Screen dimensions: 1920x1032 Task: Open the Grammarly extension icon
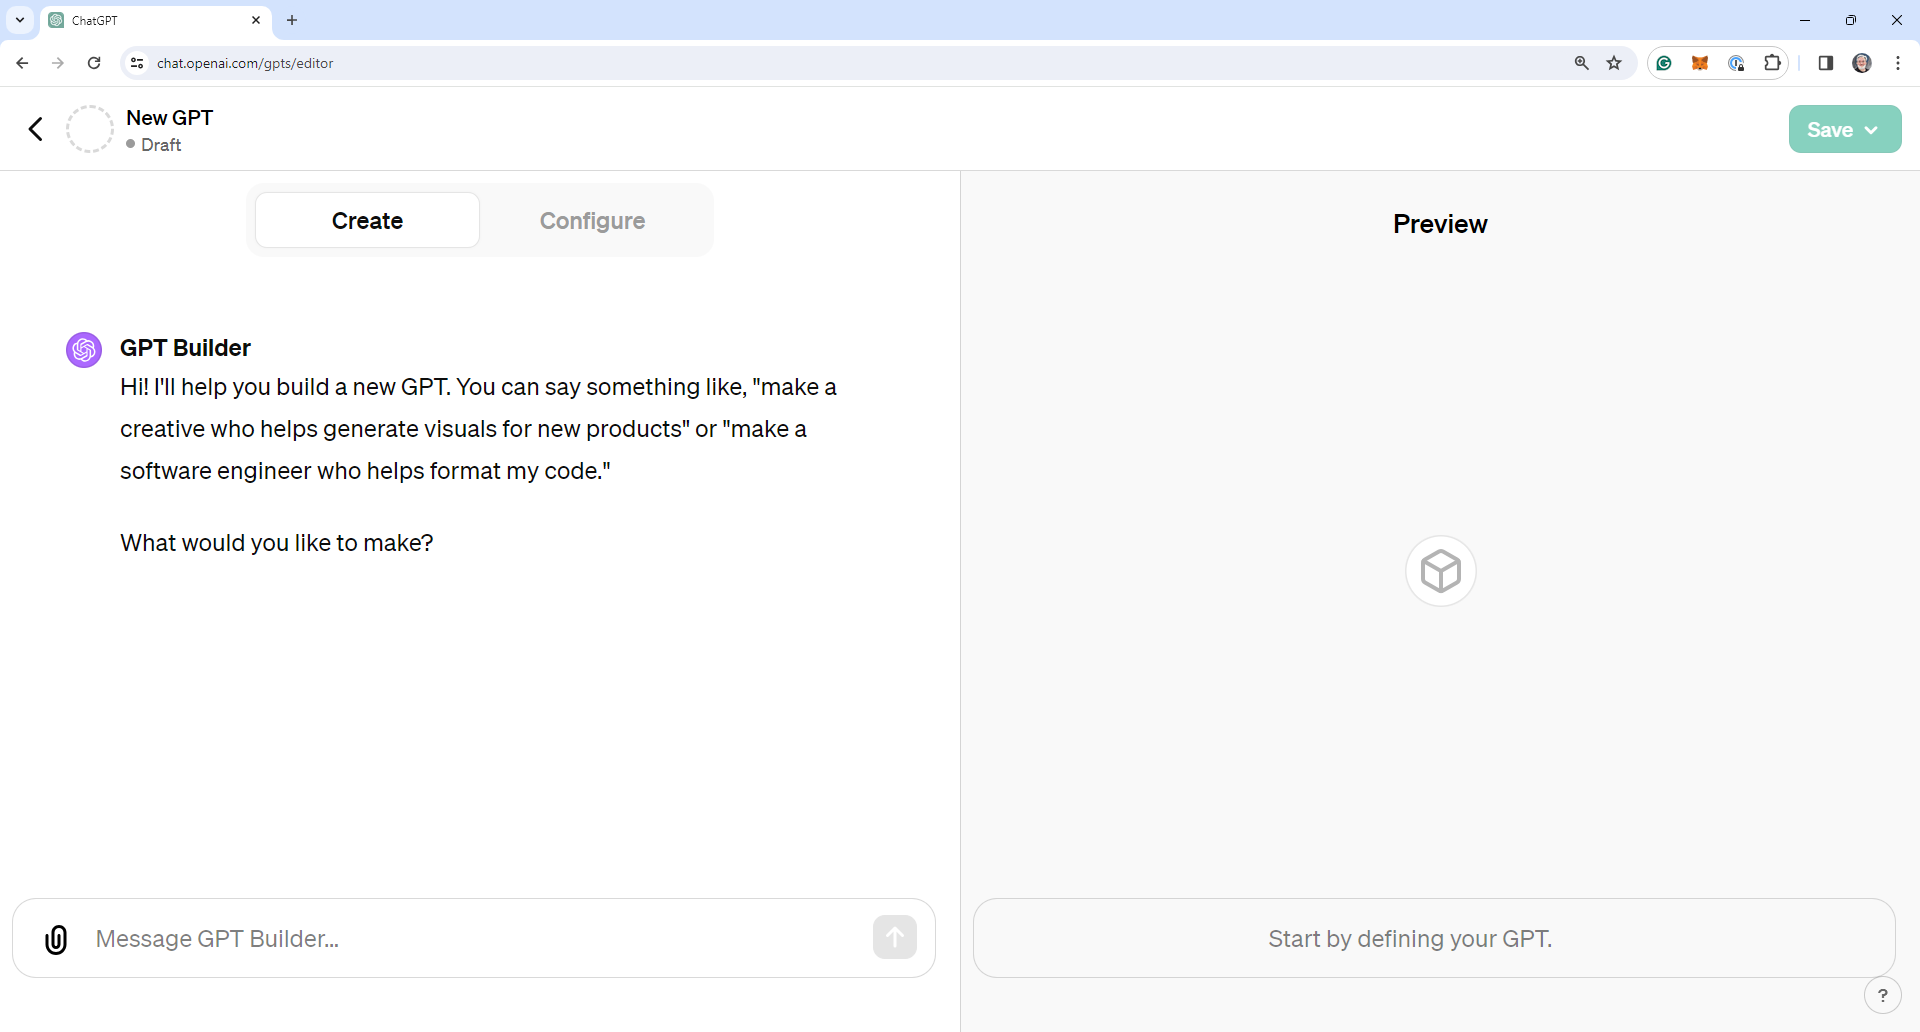(x=1664, y=63)
